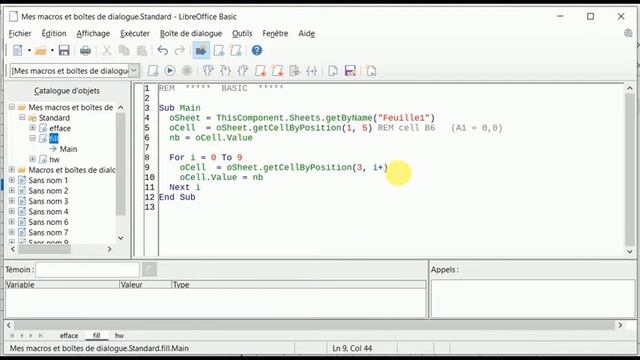Expand Macros et boîtes de dialogue LibreOffice node
The height and width of the screenshot is (360, 640).
(x=12, y=170)
